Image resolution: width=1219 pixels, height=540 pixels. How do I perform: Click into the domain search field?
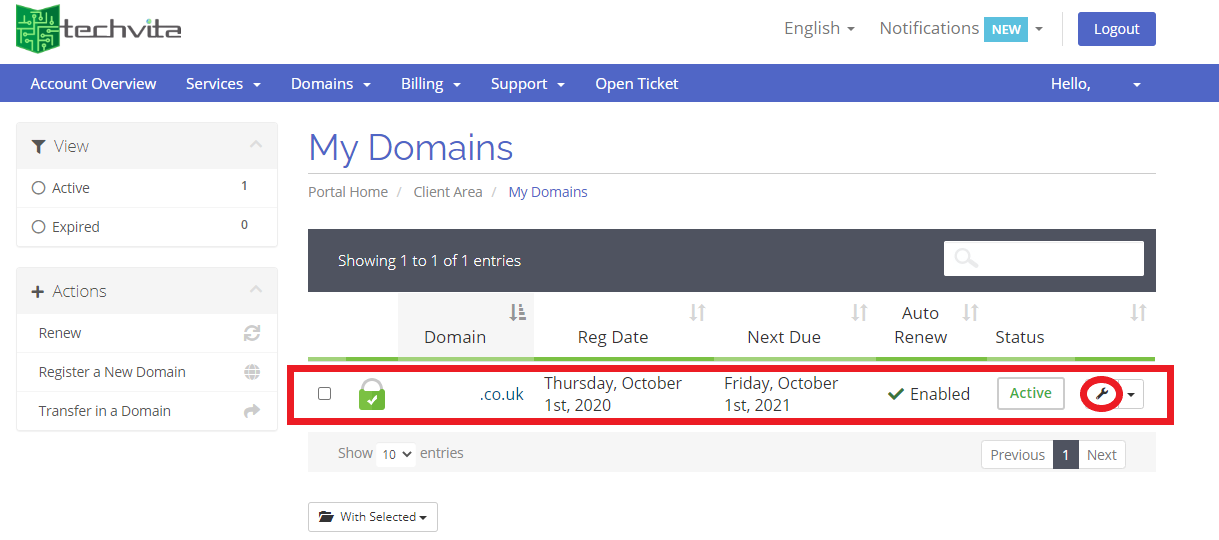[x=1044, y=258]
